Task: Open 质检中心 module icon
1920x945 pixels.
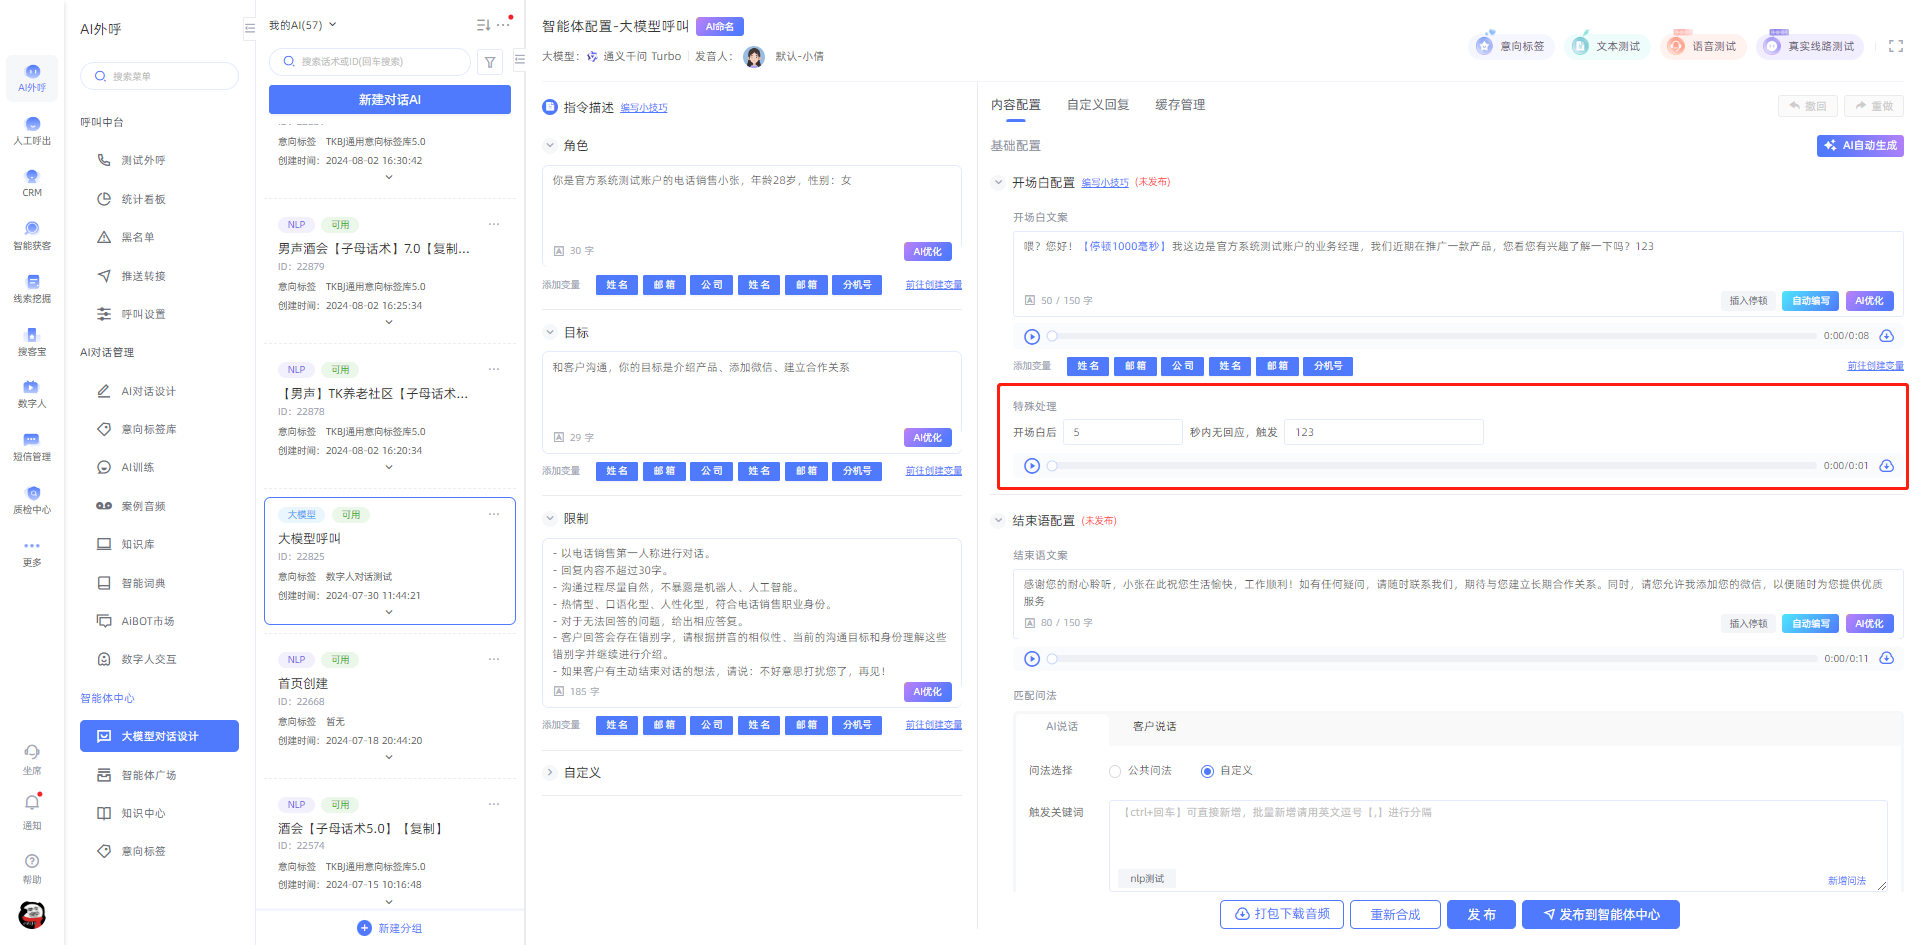Action: click(32, 500)
